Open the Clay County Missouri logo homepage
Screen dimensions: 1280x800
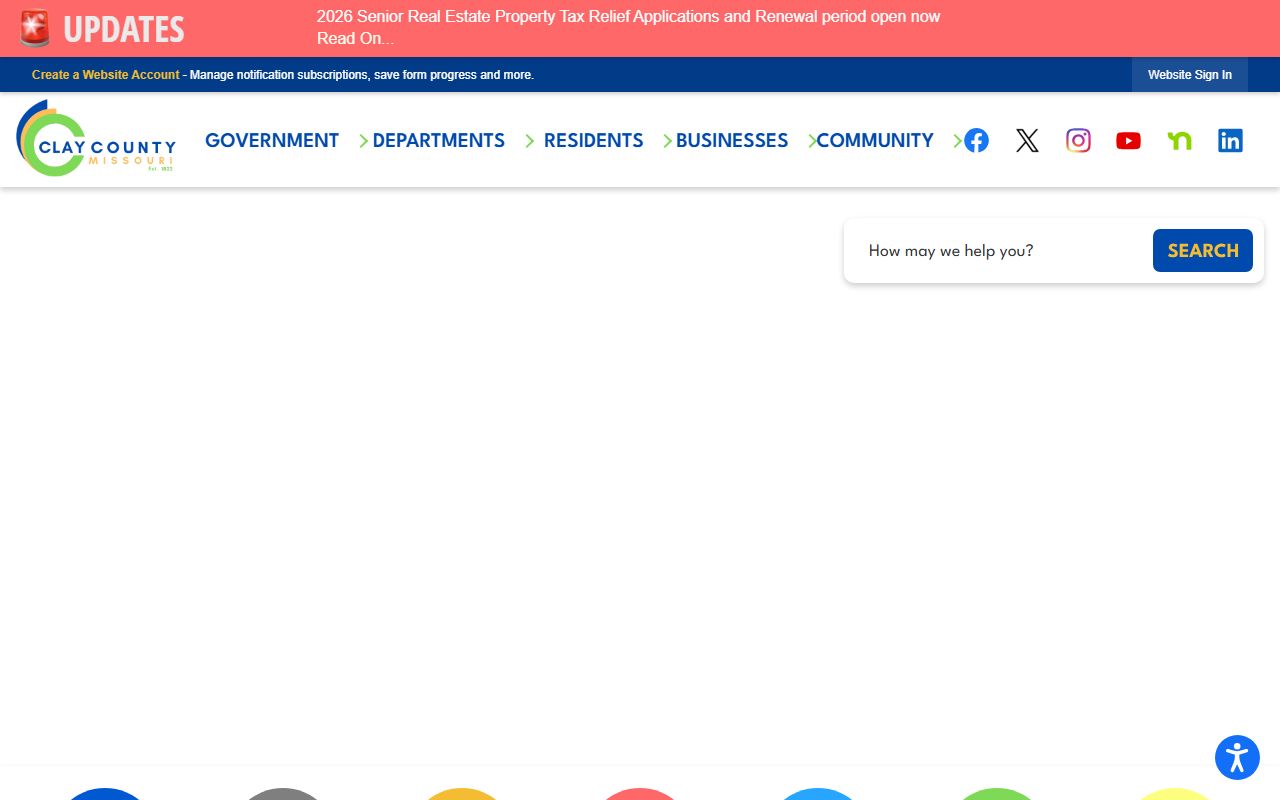pos(96,138)
